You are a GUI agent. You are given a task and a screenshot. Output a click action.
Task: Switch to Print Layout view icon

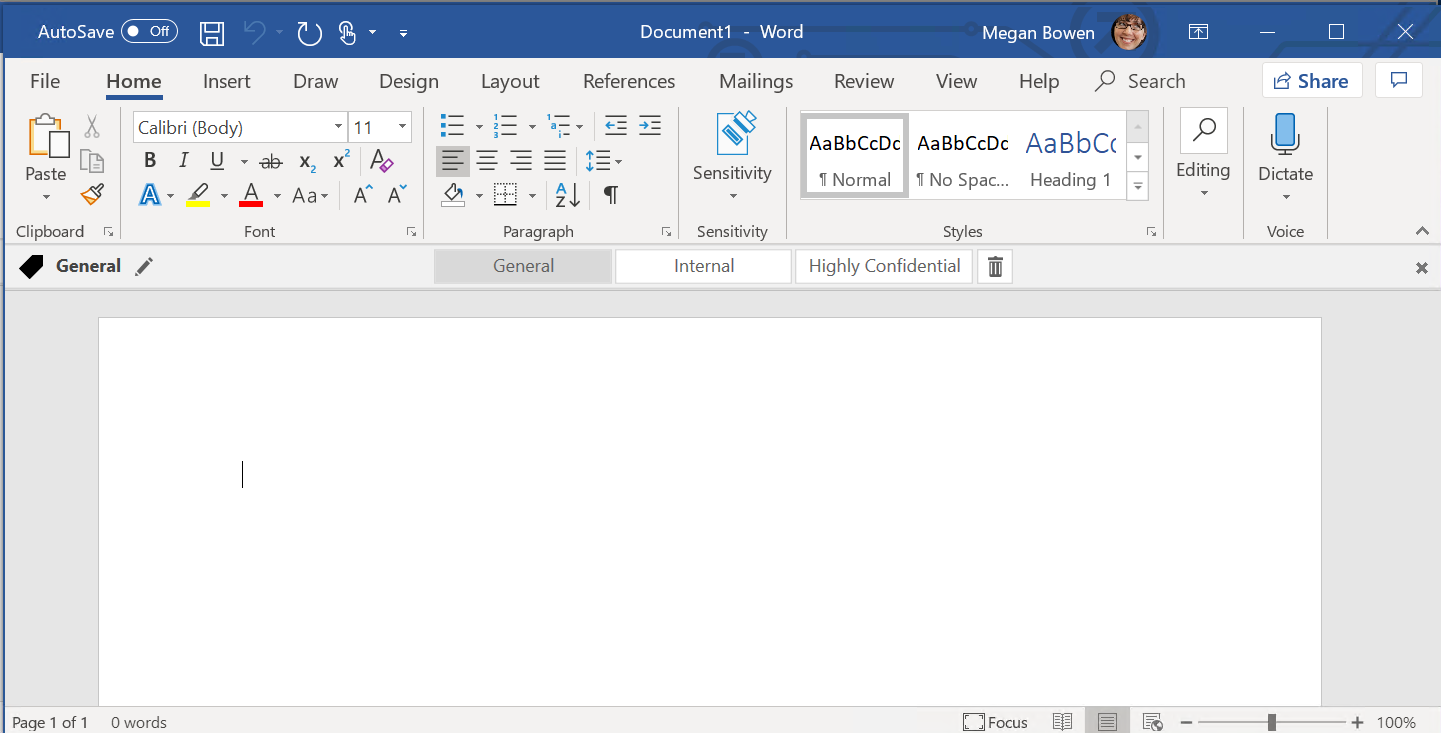[1107, 721]
